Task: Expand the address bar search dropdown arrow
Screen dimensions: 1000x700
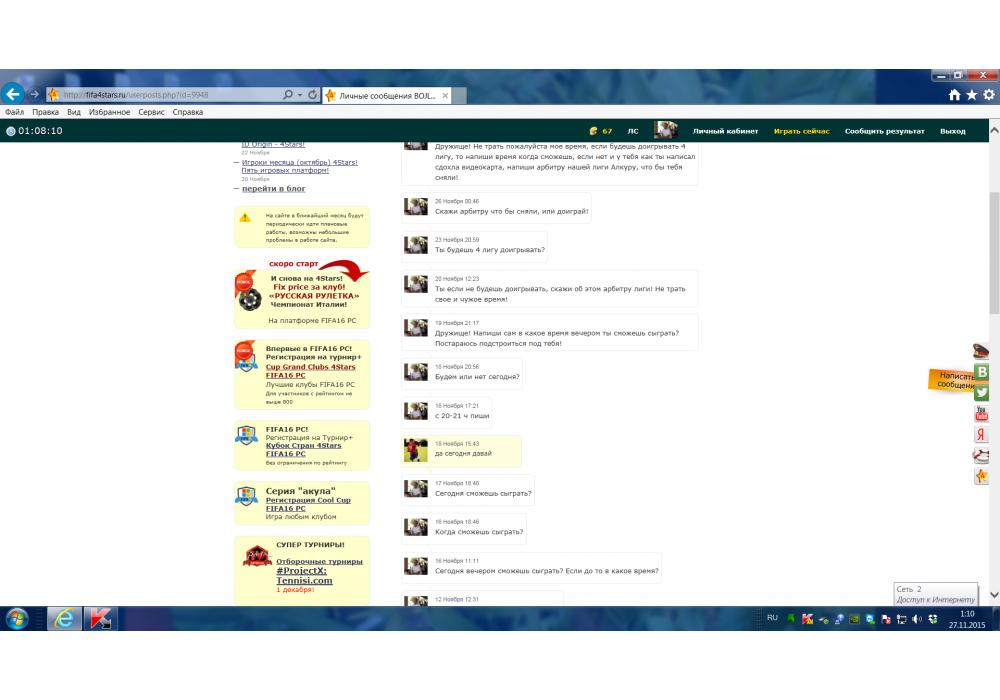Action: click(300, 95)
